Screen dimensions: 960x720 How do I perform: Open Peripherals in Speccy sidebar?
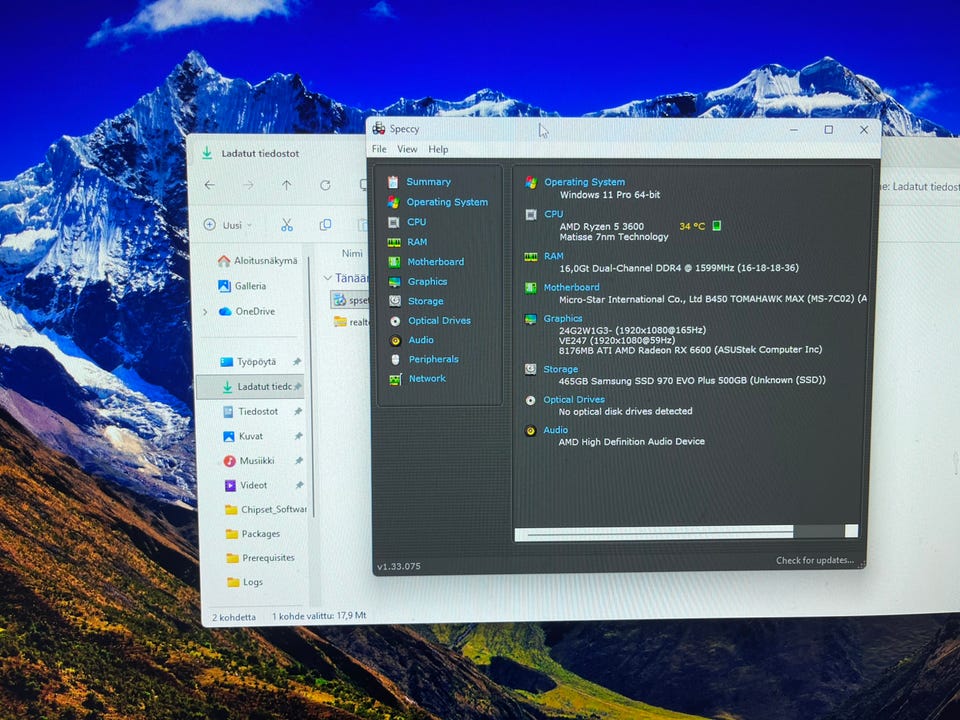pos(433,359)
